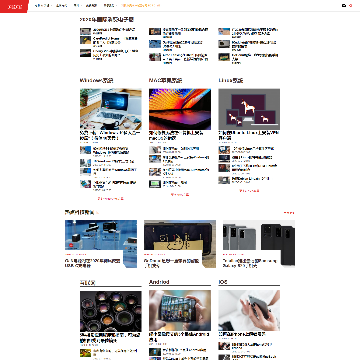360x360 pixels.
Task: Open the iOS hand-holding-phone article image
Action: click(x=249, y=310)
